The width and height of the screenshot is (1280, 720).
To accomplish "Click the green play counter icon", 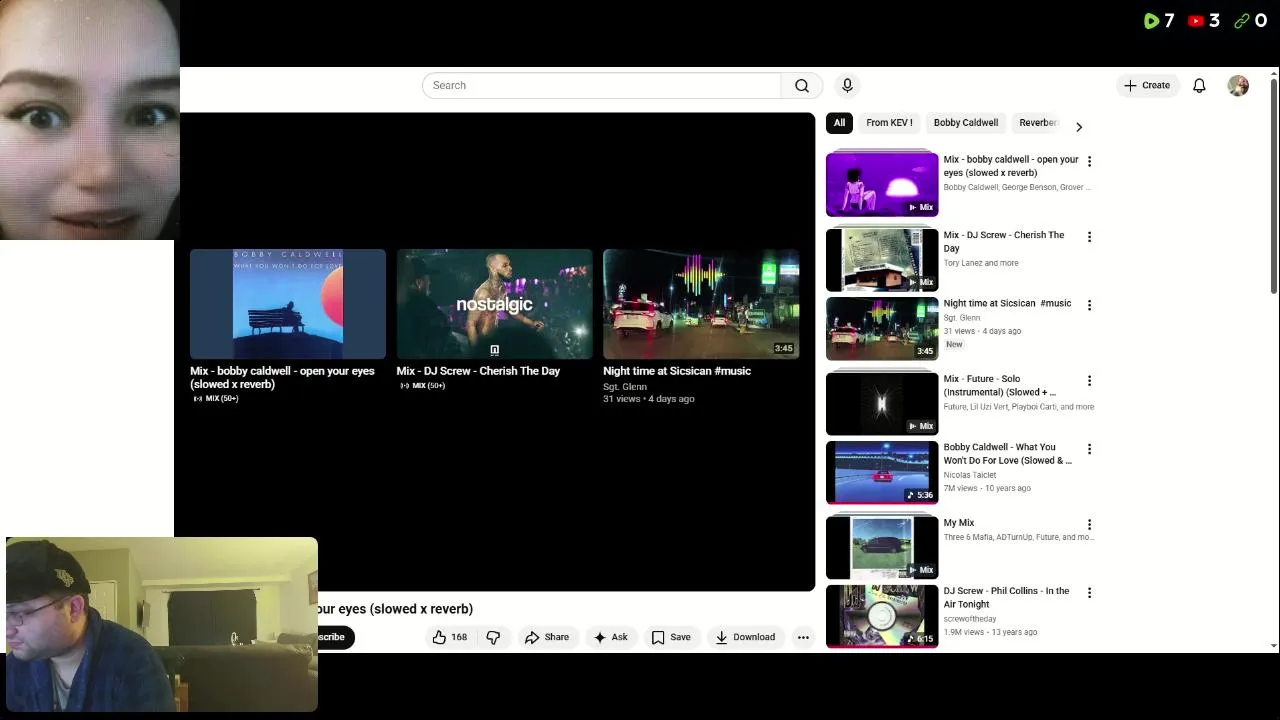I will 1151,21.
